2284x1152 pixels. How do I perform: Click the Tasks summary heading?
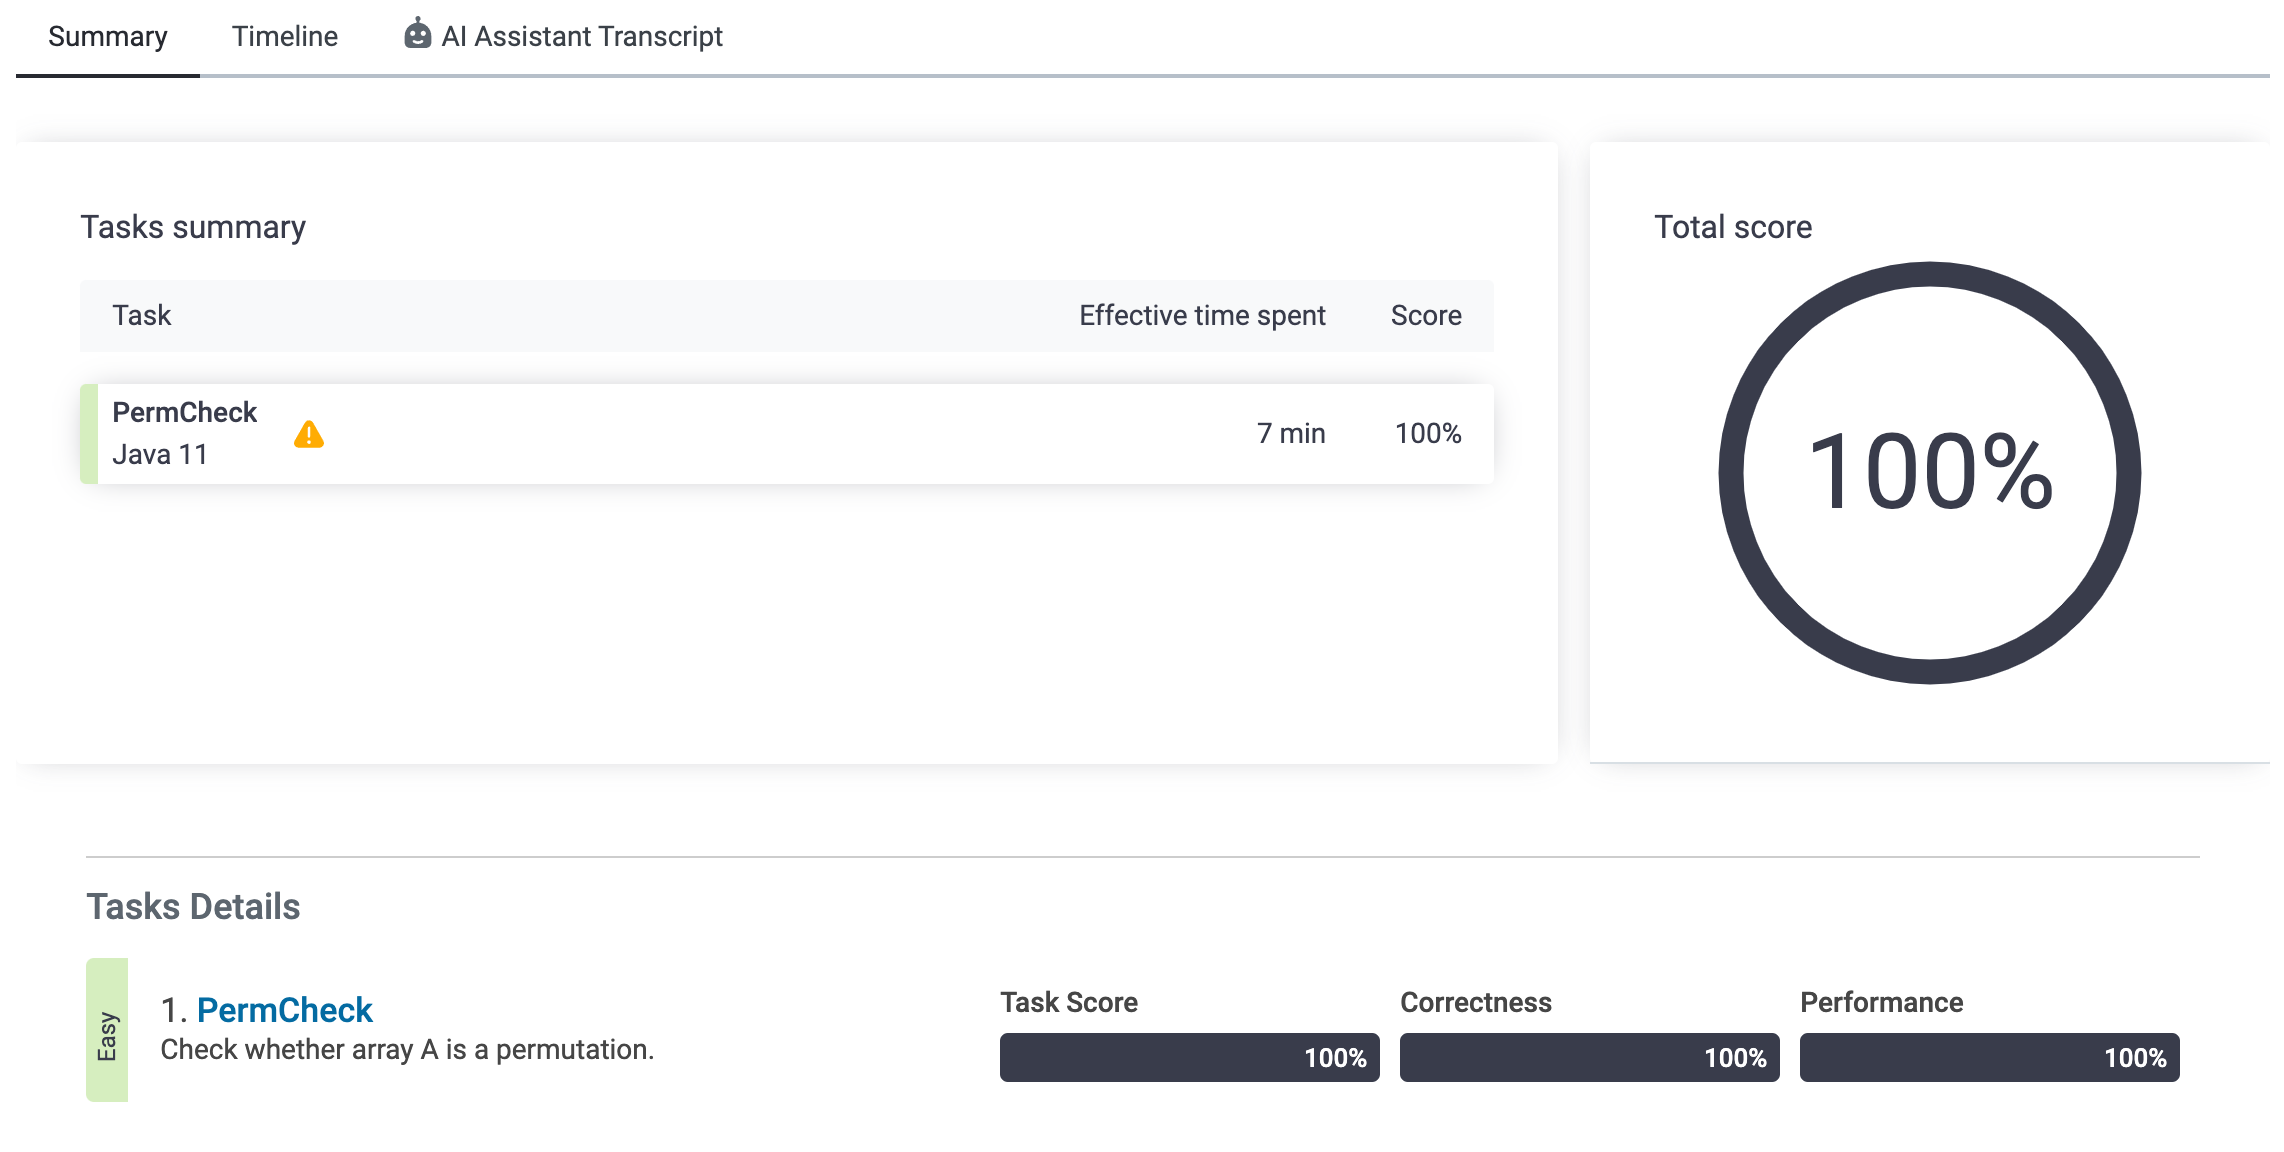point(193,227)
